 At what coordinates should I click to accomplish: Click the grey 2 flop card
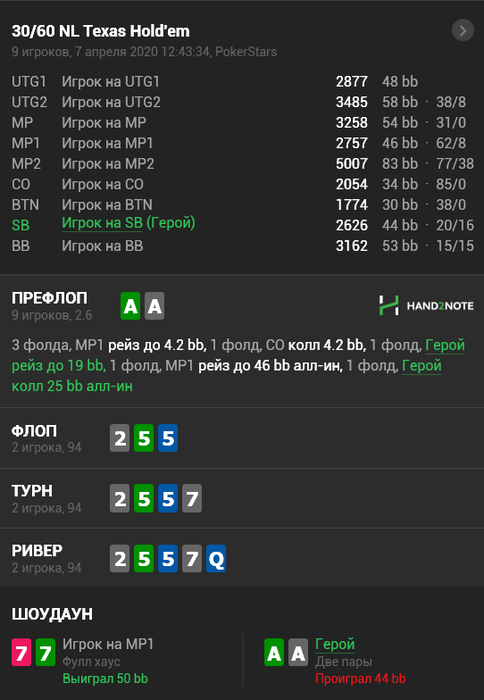pos(120,438)
